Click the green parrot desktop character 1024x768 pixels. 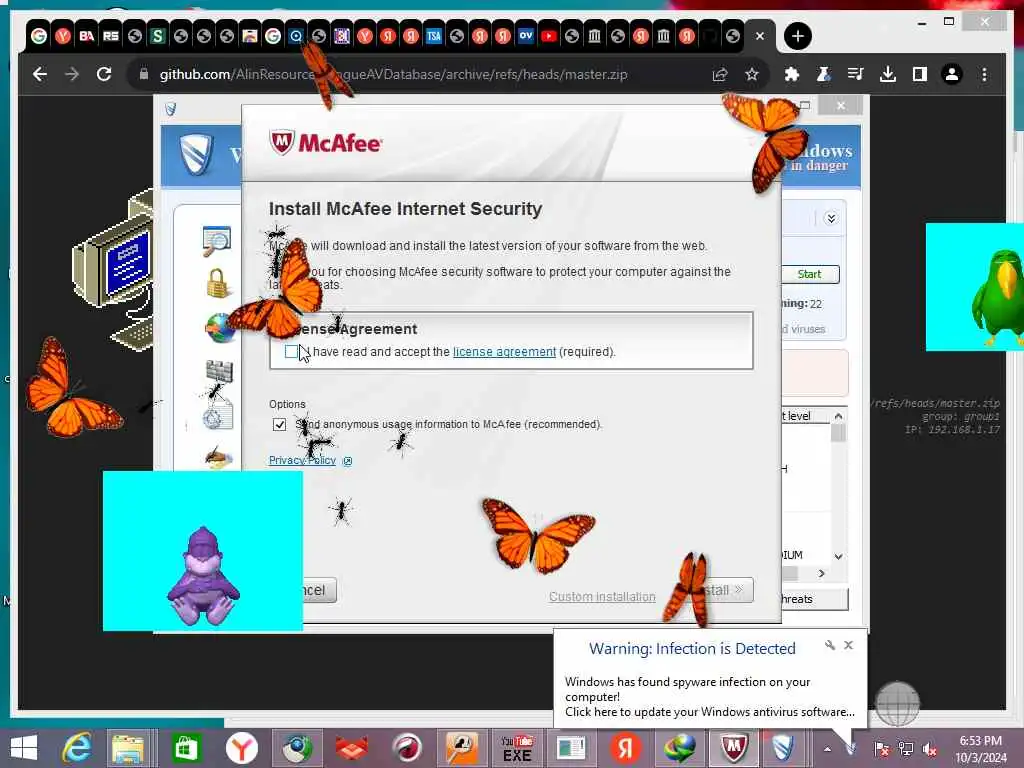pos(998,295)
